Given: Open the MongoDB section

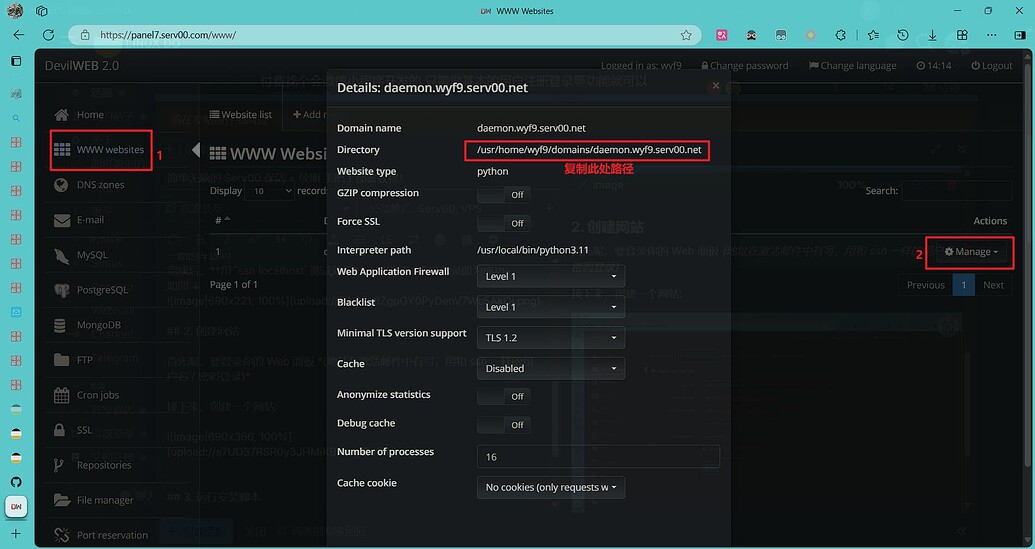Looking at the screenshot, I should click(x=87, y=325).
